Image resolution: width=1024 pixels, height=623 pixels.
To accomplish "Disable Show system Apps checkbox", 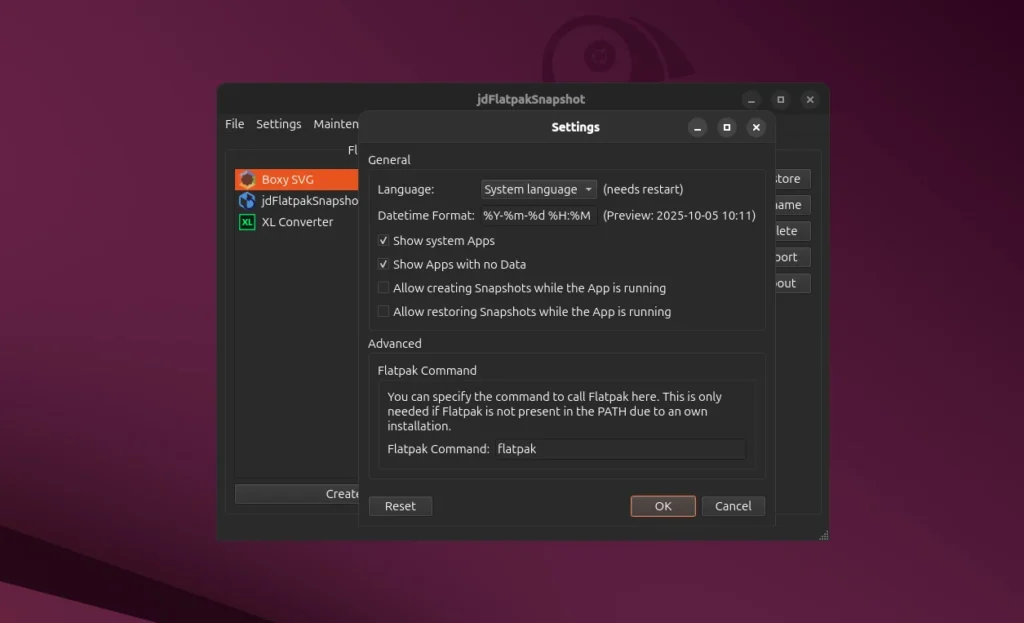I will (384, 241).
